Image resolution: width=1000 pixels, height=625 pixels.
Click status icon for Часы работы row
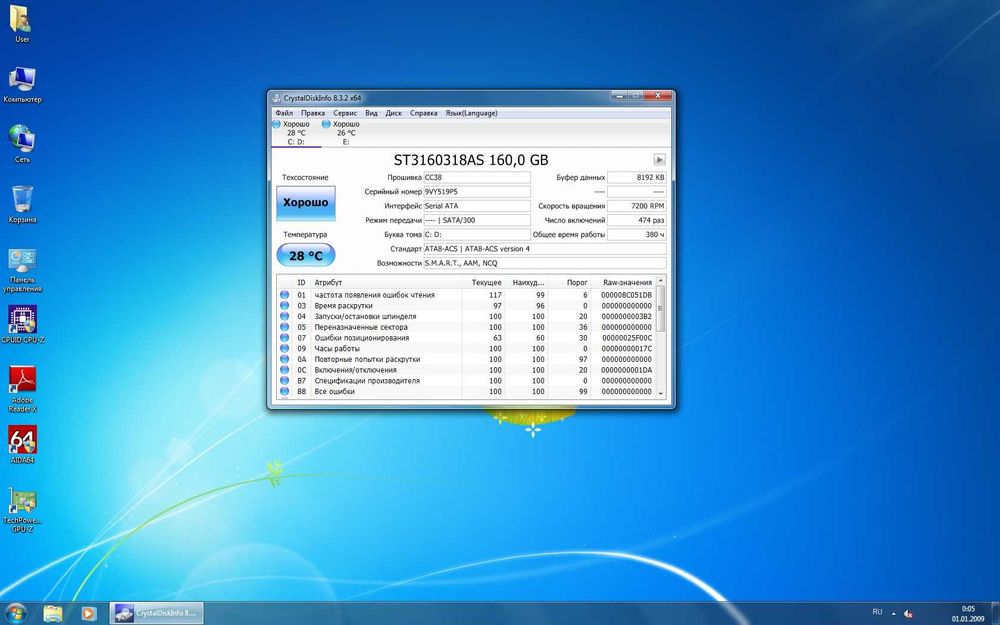284,349
